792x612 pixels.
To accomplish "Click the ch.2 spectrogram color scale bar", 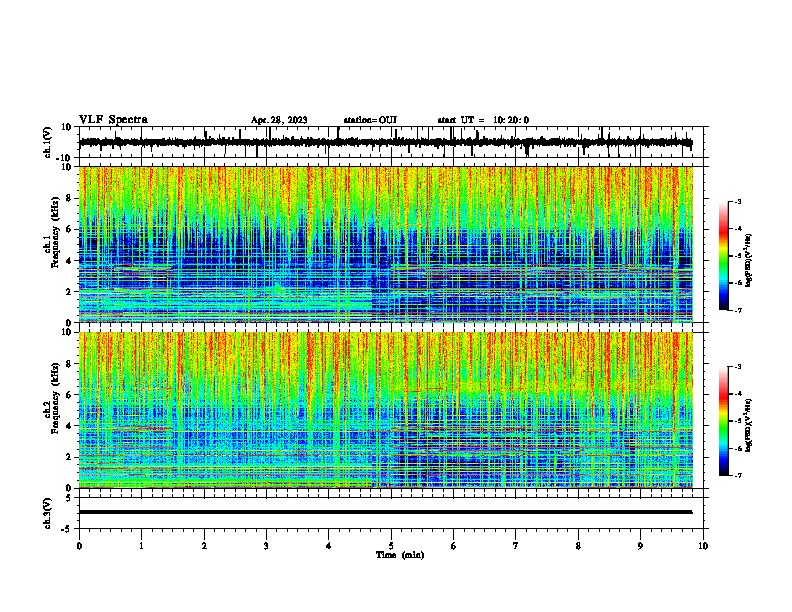I will coord(723,421).
